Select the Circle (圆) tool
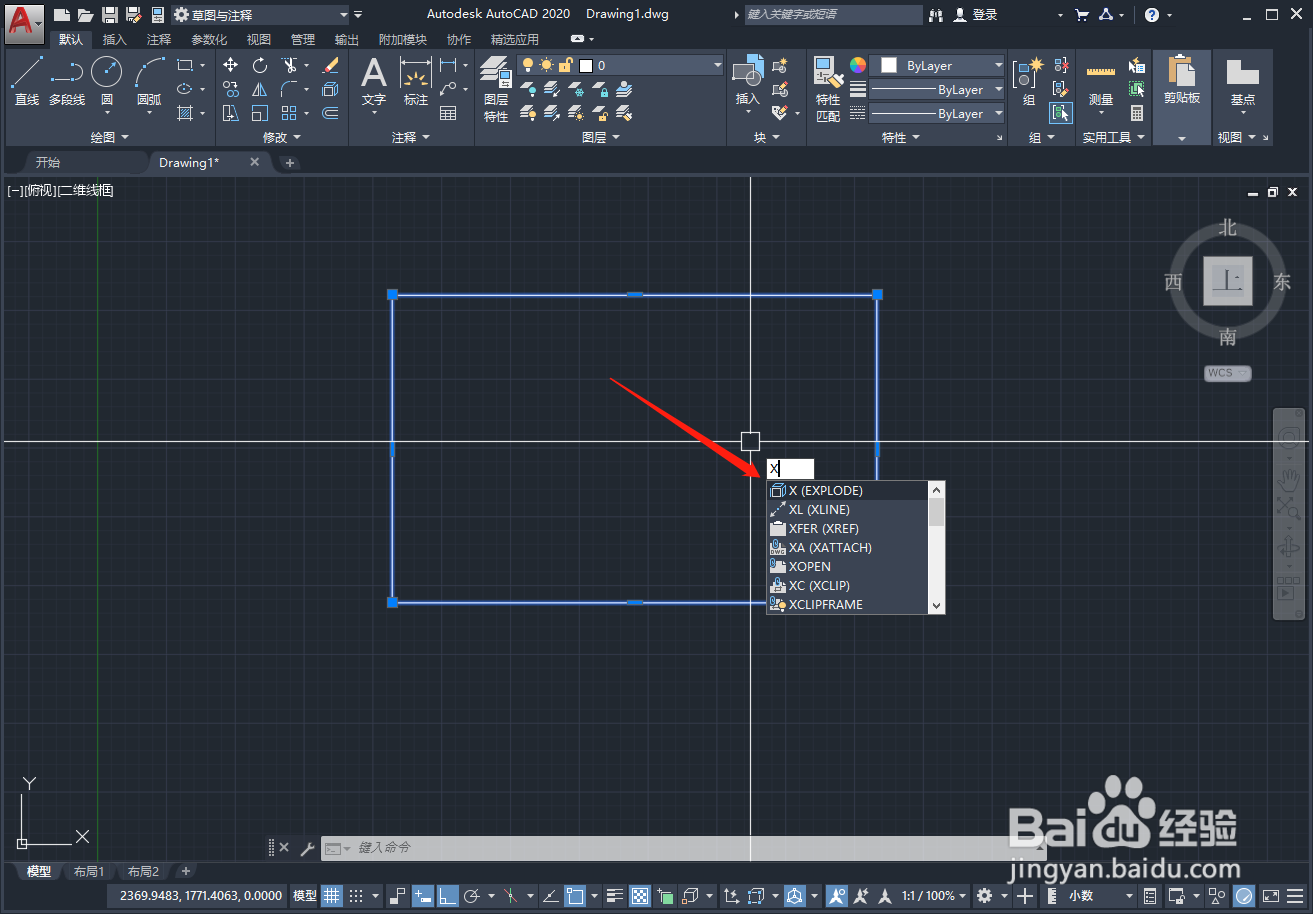Screen dimensions: 1313x914 pyautogui.click(x=107, y=80)
